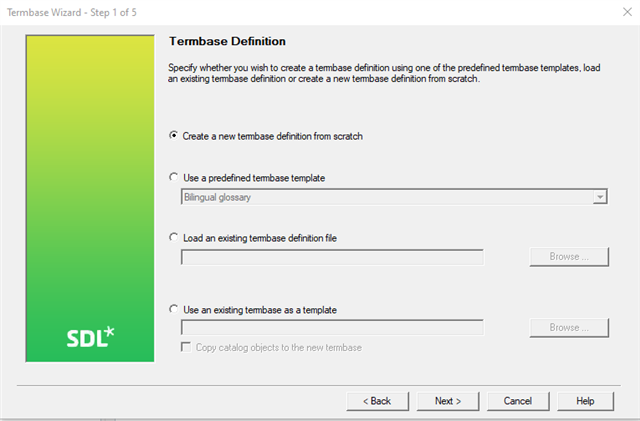640x421 pixels.
Task: Click the termbase definition file path field
Action: point(332,257)
